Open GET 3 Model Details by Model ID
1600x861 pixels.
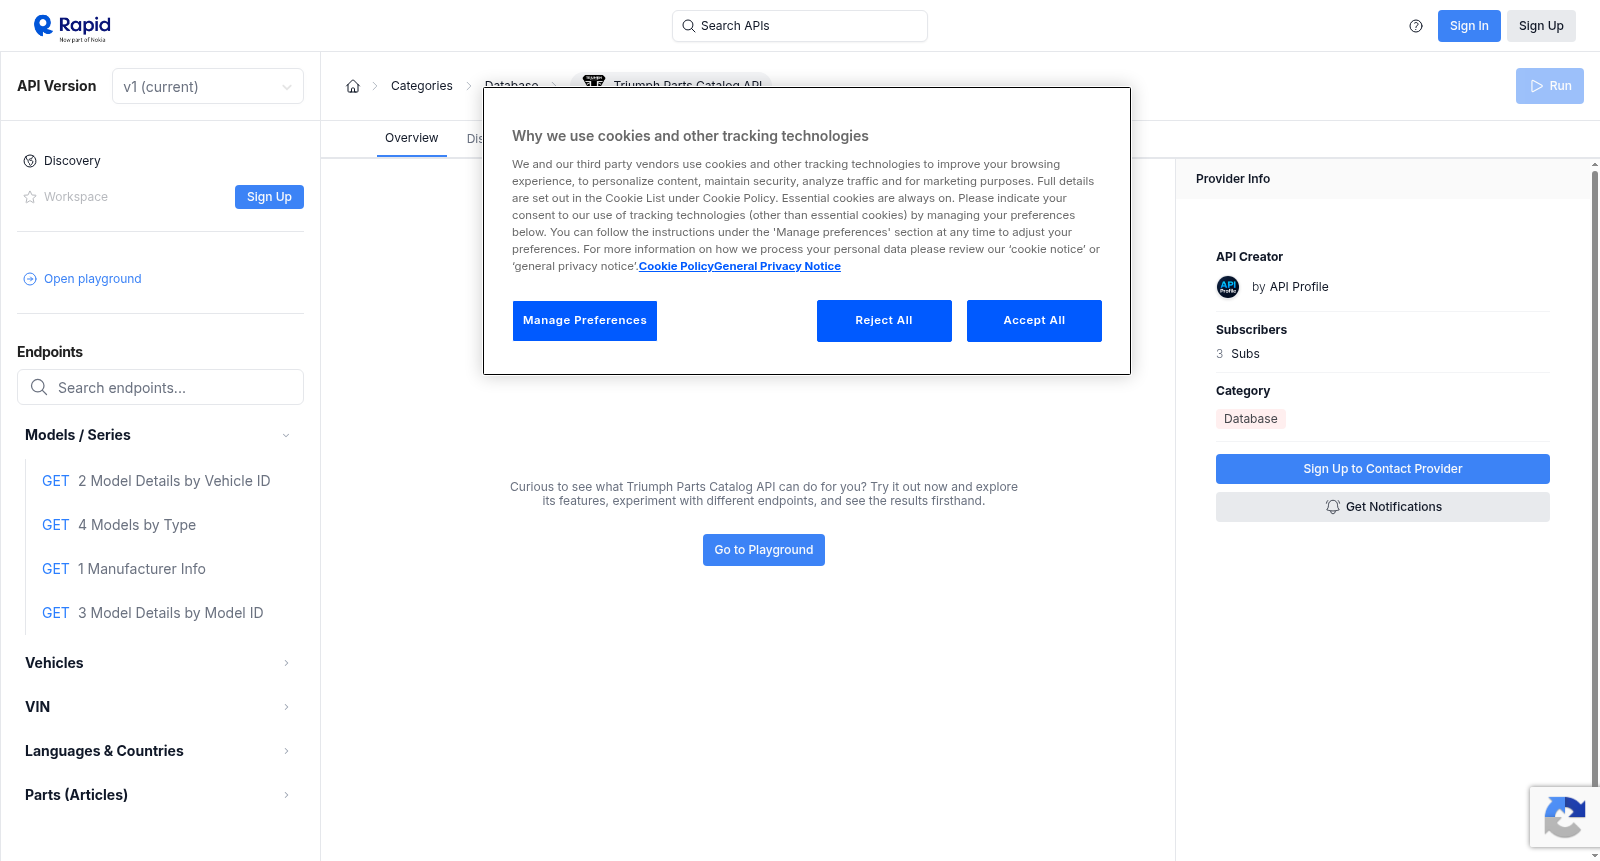[x=153, y=613]
